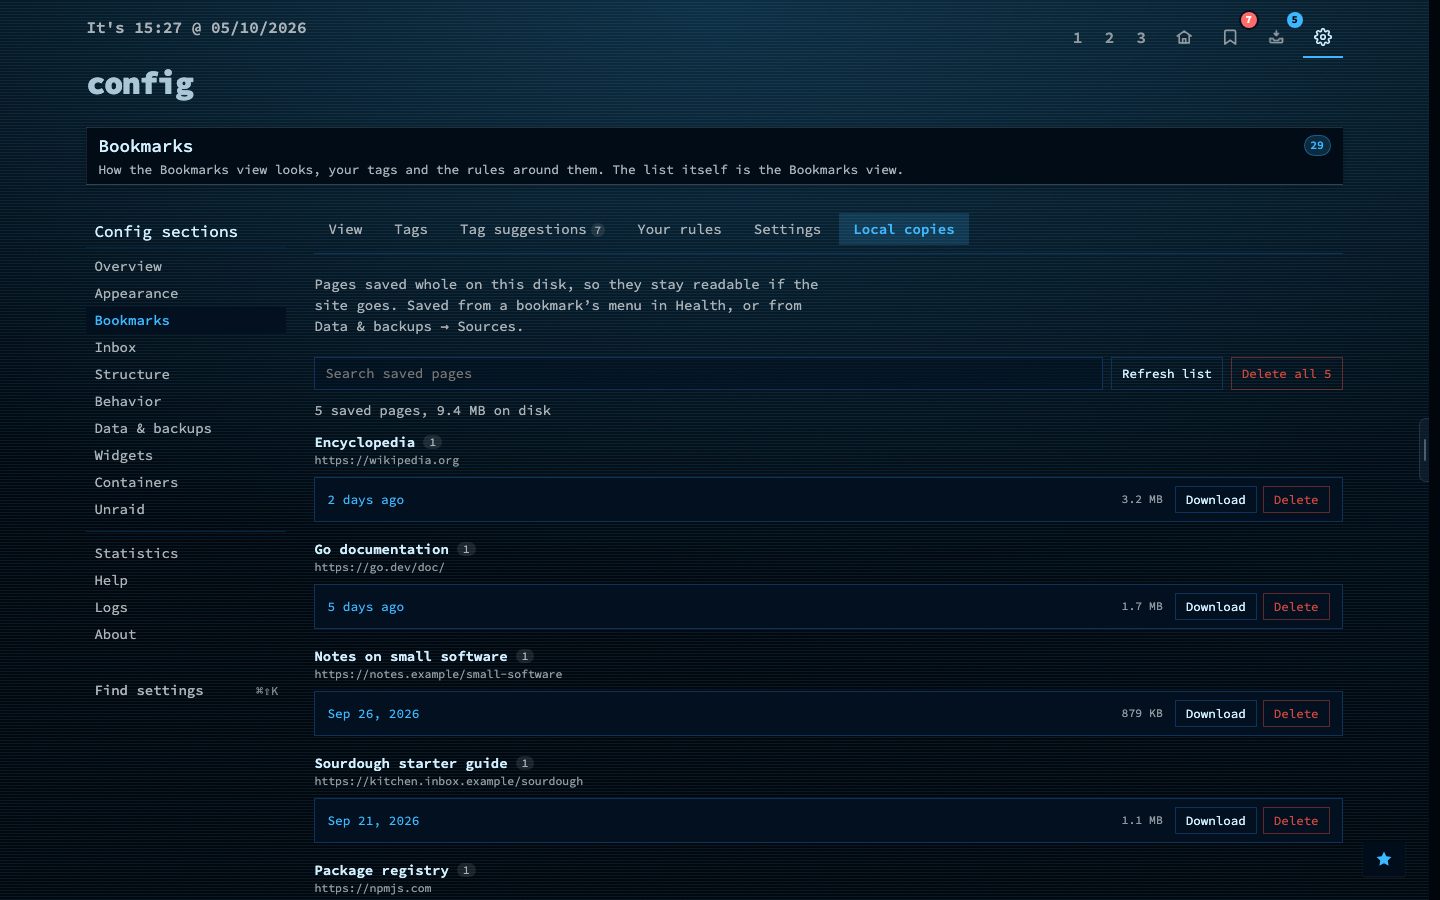Click the https://wikipedia.org URL
The width and height of the screenshot is (1440, 900).
(x=387, y=460)
